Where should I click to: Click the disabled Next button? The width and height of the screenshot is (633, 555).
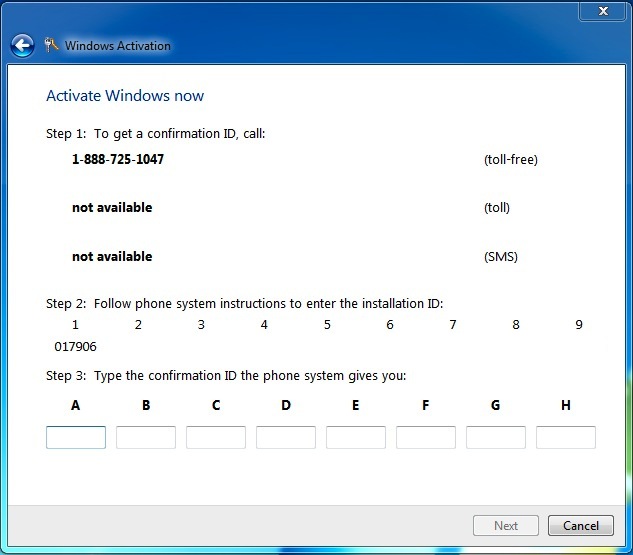(506, 526)
